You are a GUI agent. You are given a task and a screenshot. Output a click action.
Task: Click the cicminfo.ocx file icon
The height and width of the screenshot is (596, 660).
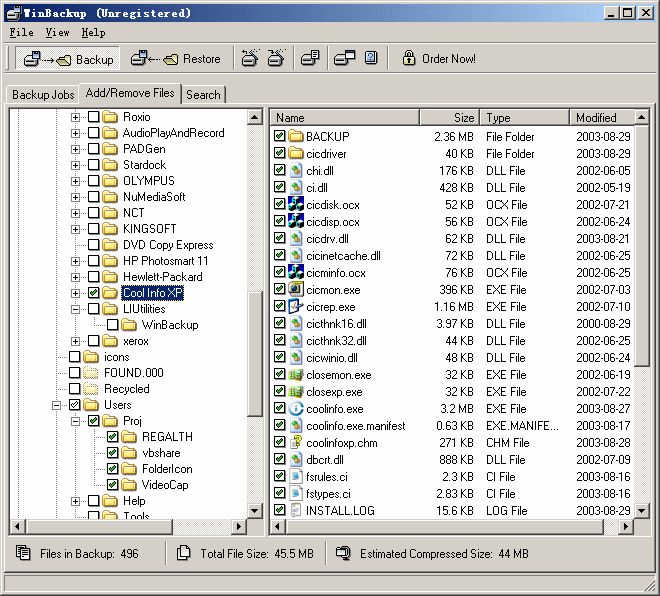coord(296,272)
